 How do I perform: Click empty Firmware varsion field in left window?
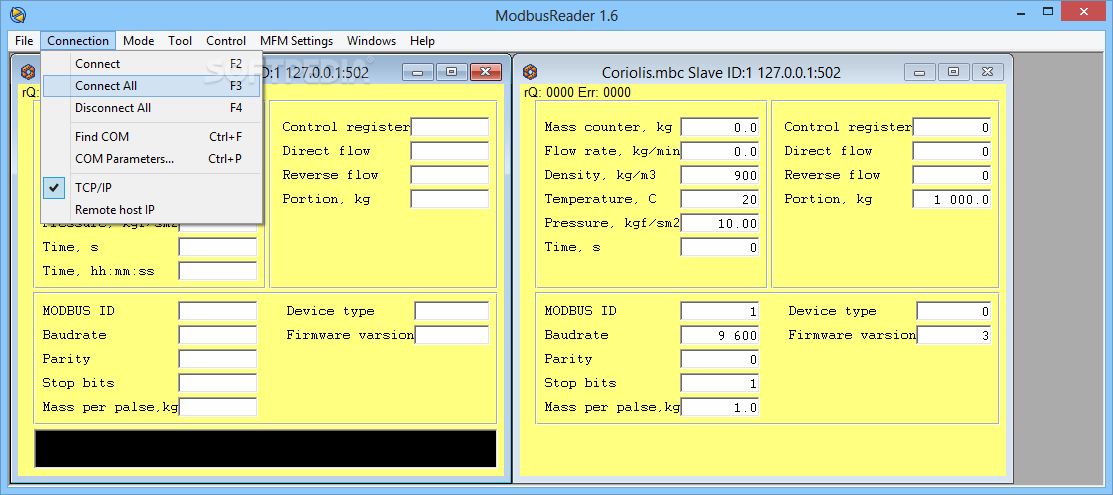coord(452,335)
